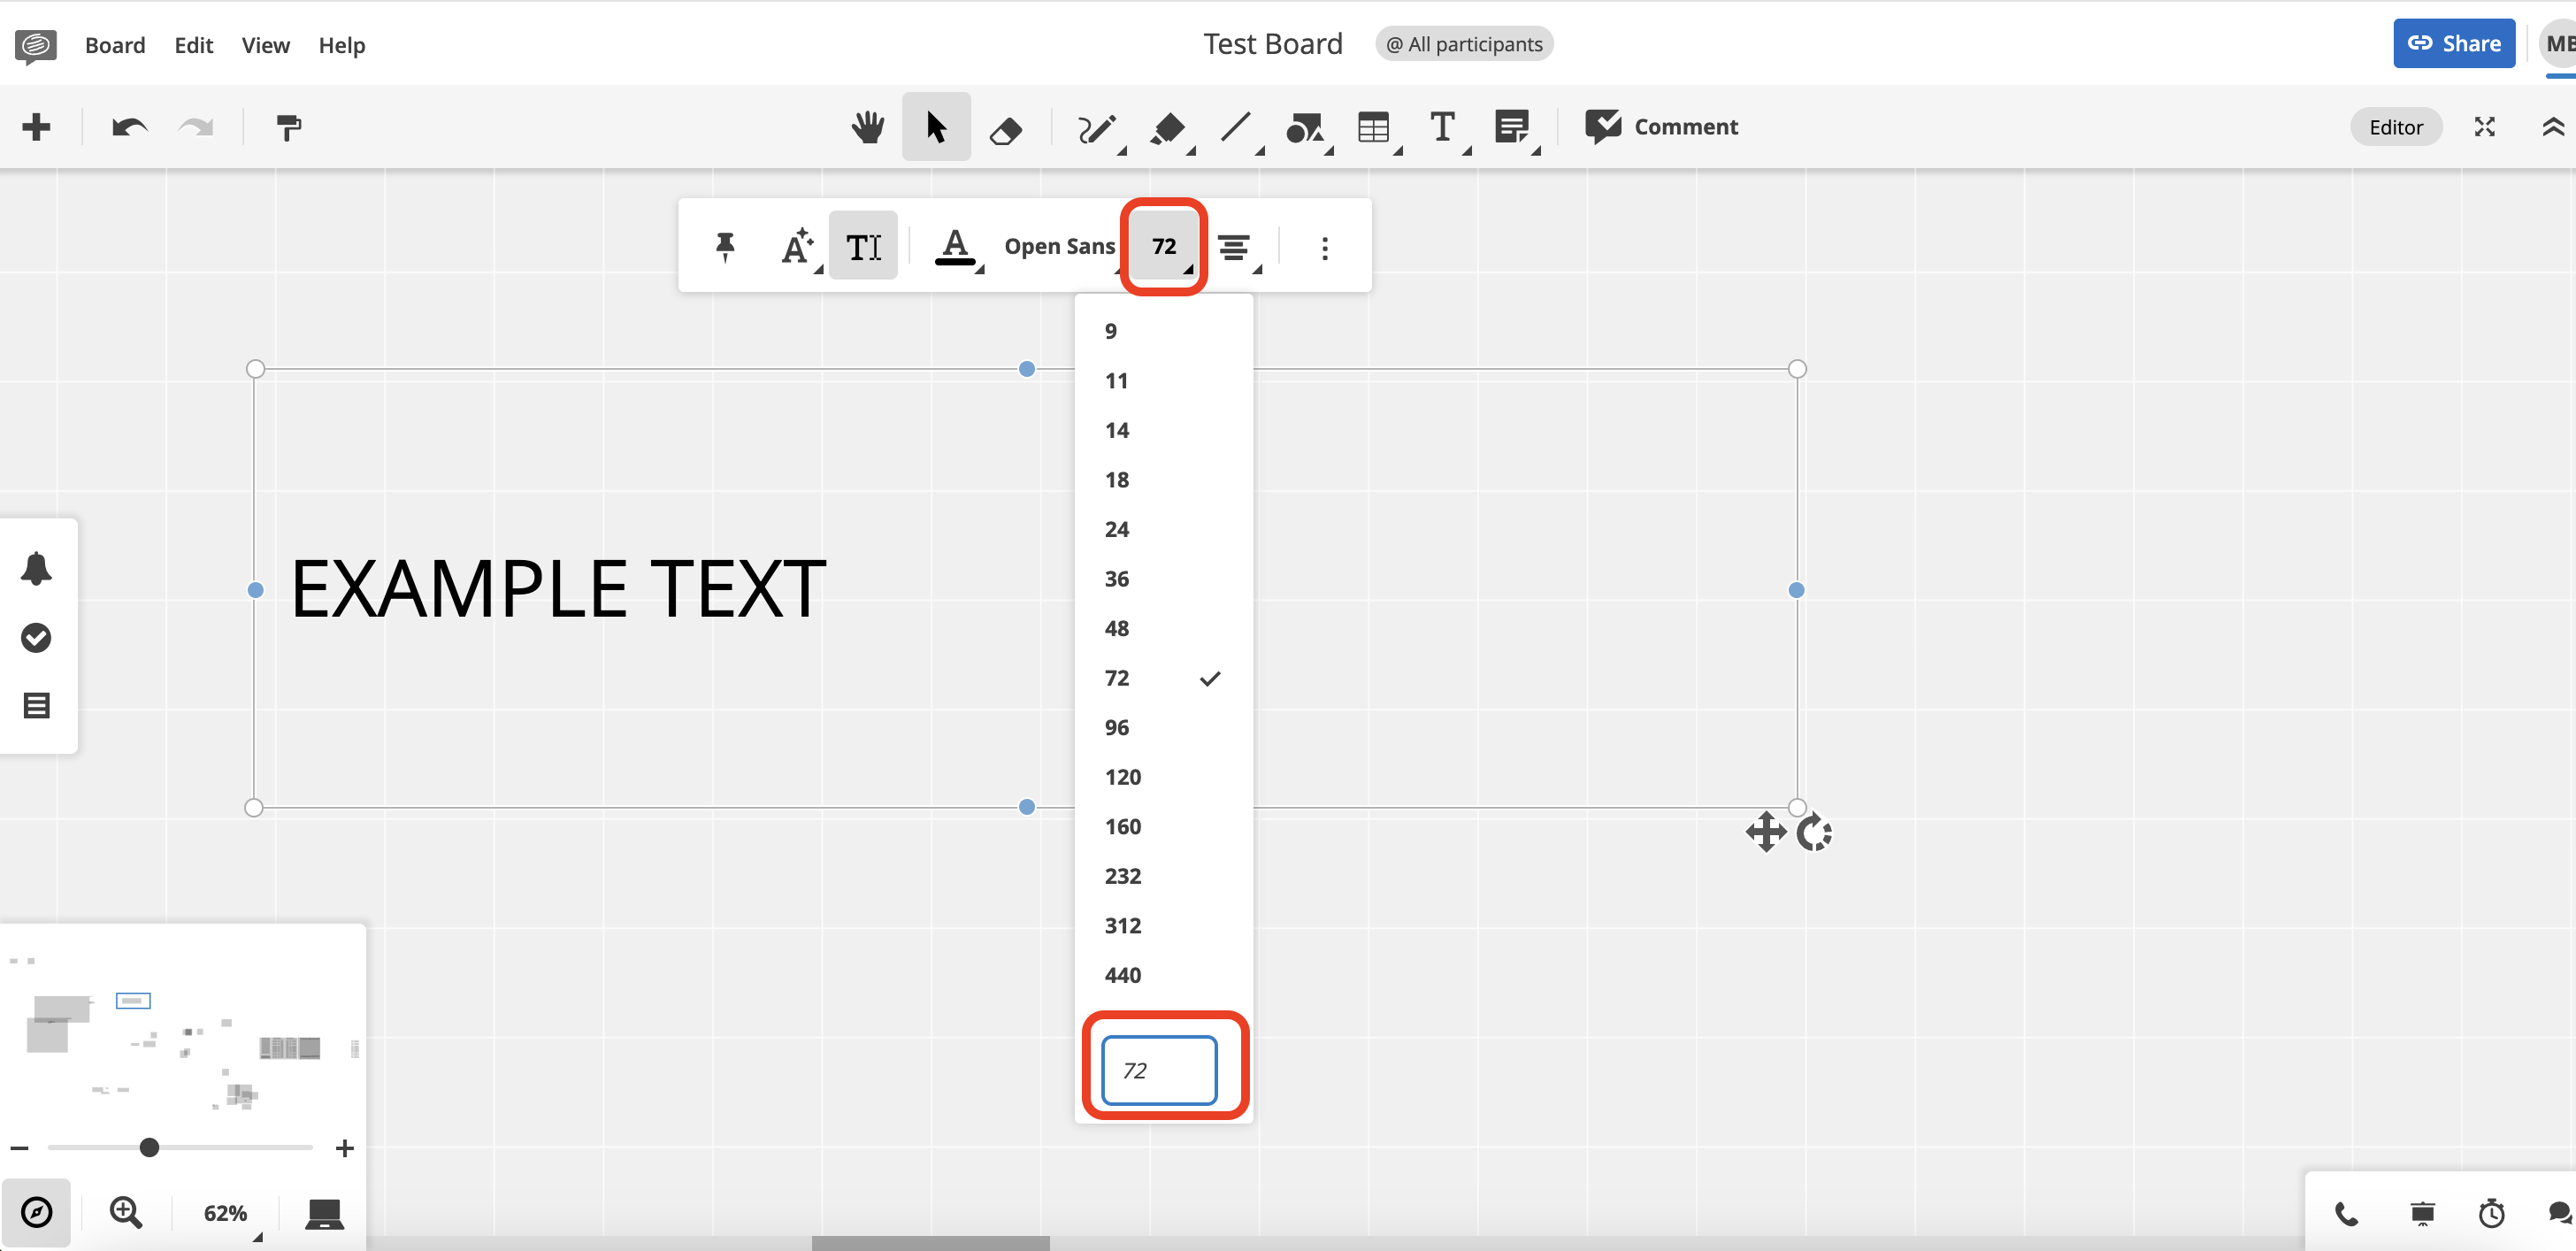Insert a table with table tool
The width and height of the screenshot is (2576, 1251).
click(1376, 129)
